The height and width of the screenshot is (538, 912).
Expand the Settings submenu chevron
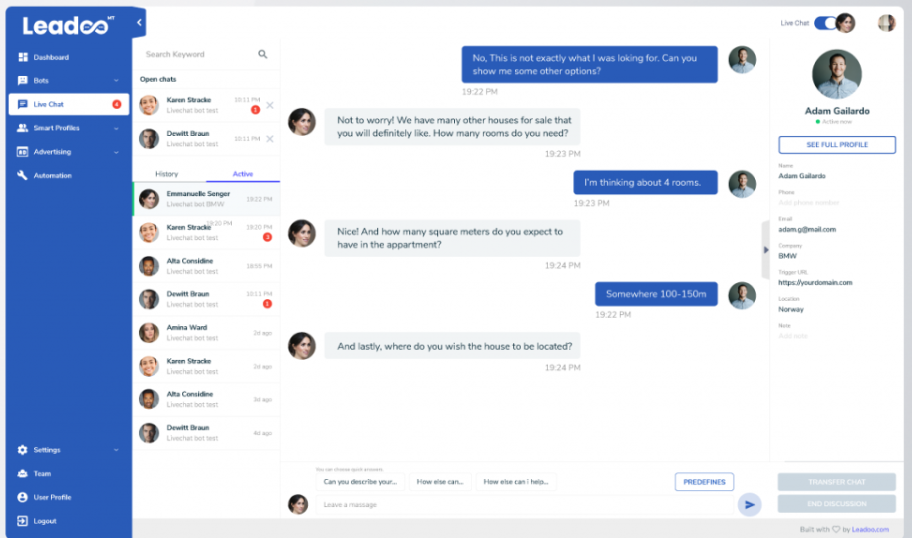pyautogui.click(x=116, y=450)
